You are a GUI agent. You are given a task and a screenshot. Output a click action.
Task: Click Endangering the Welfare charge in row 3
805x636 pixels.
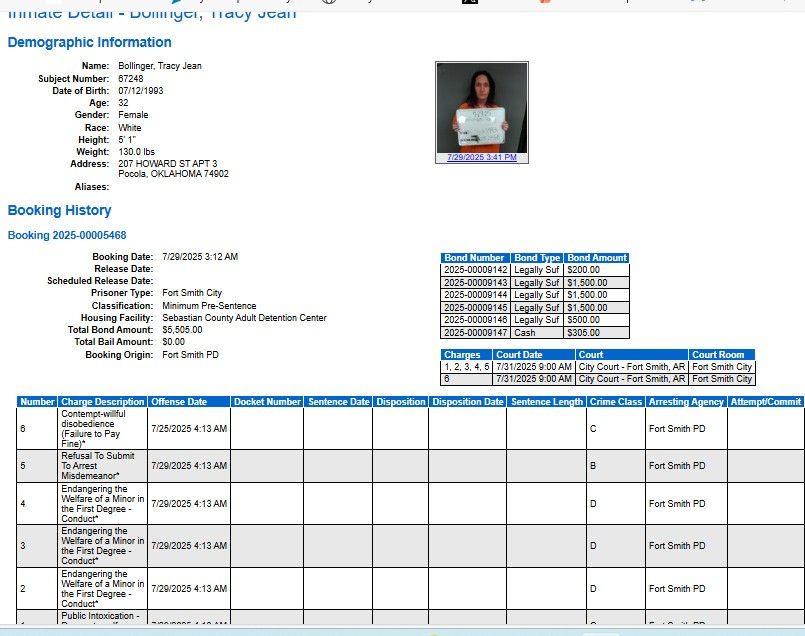pos(103,546)
